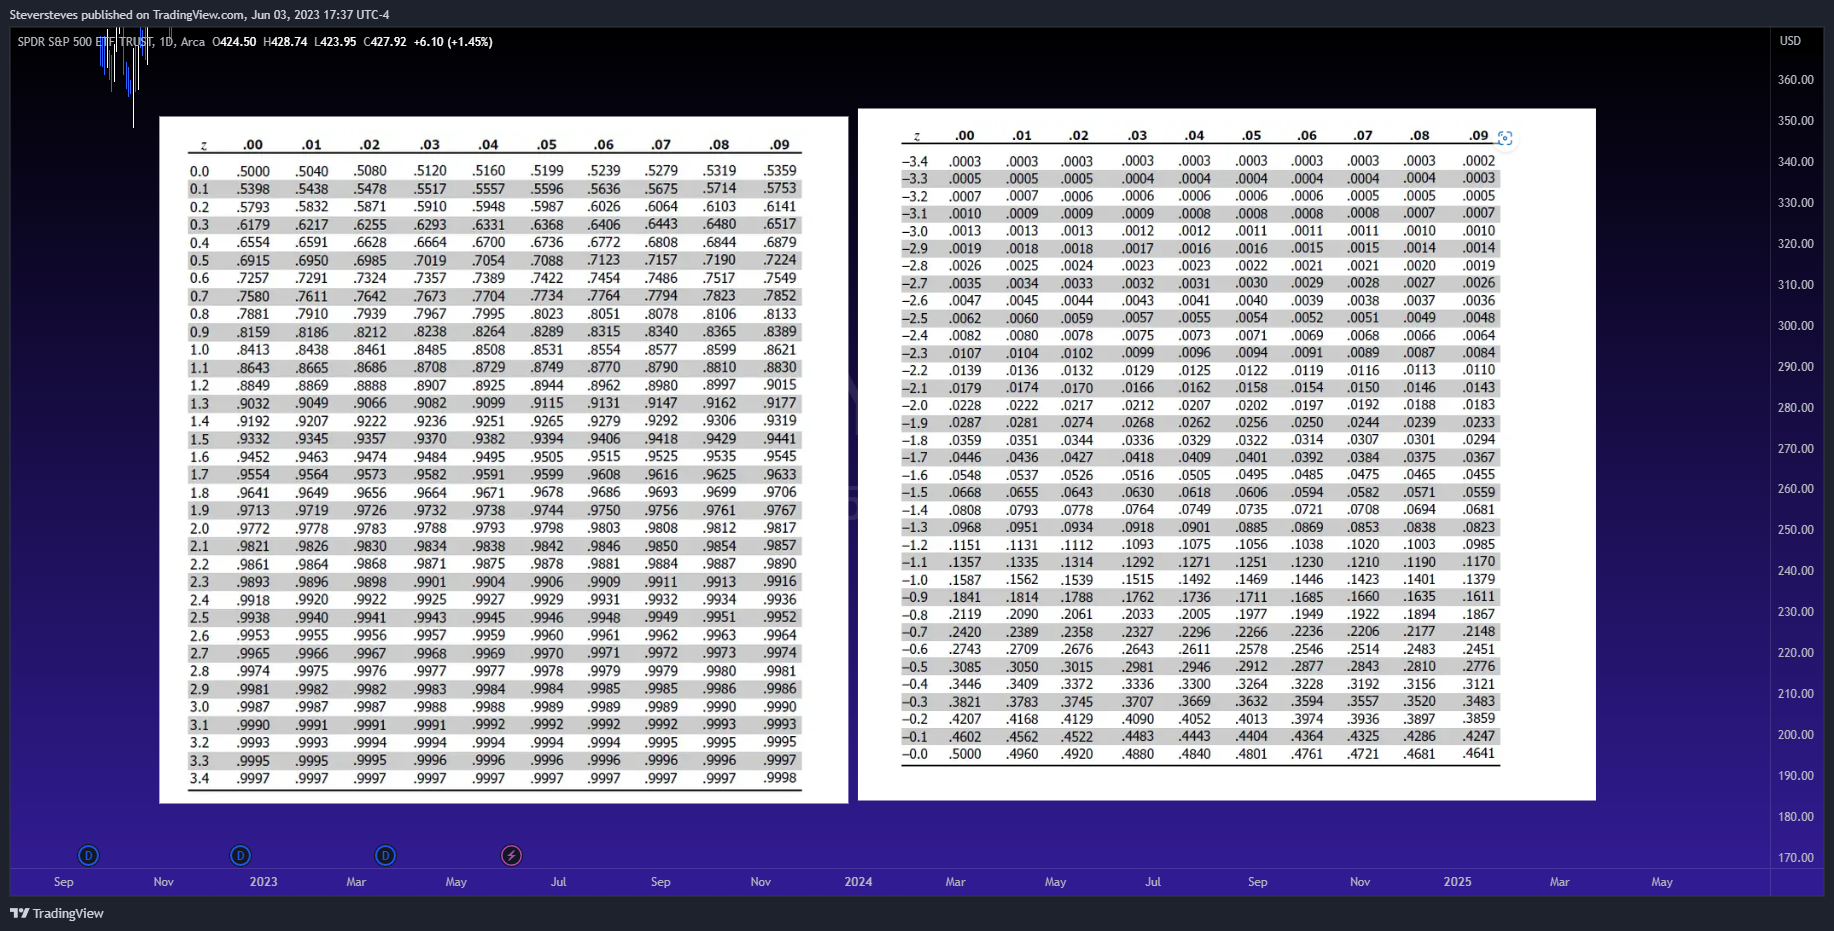Click the 2025 label on time axis
The width and height of the screenshot is (1834, 931).
(x=1457, y=882)
